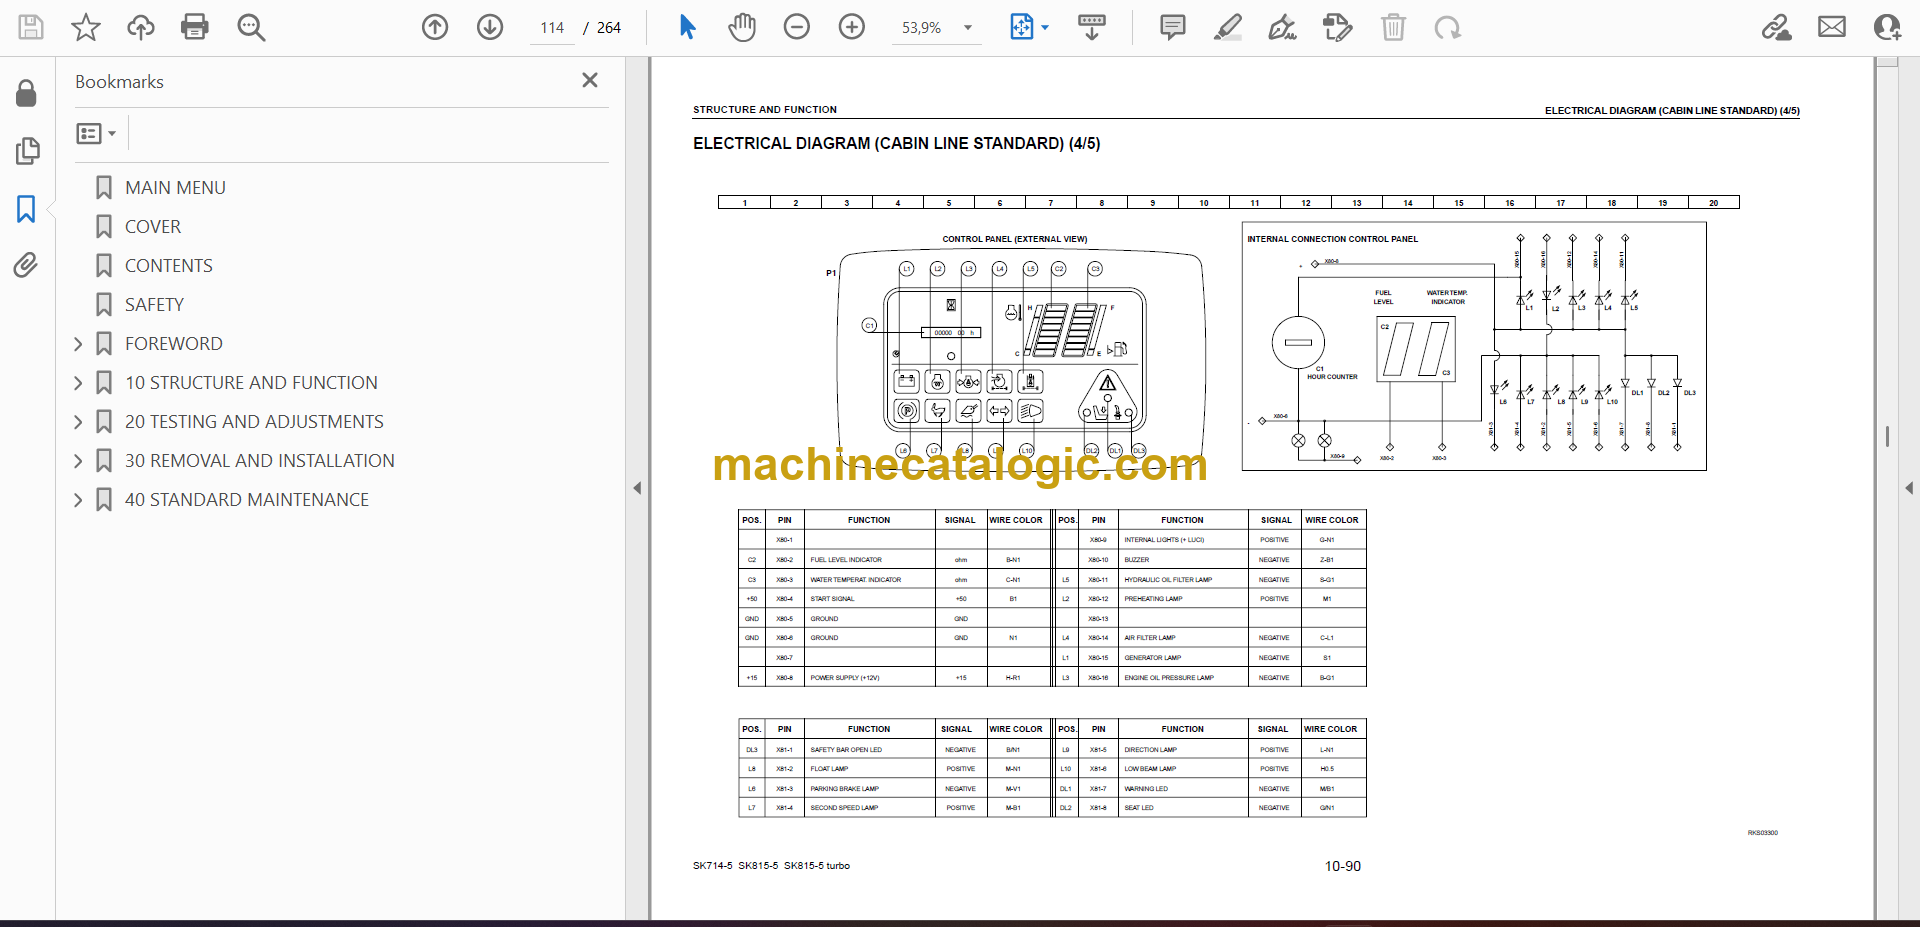Zoom out with the minus button

point(797,27)
